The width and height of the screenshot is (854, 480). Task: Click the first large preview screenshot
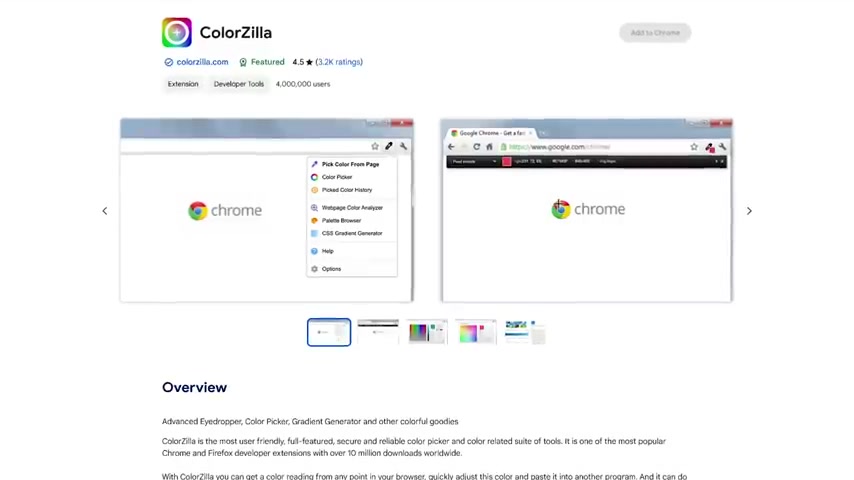[267, 210]
